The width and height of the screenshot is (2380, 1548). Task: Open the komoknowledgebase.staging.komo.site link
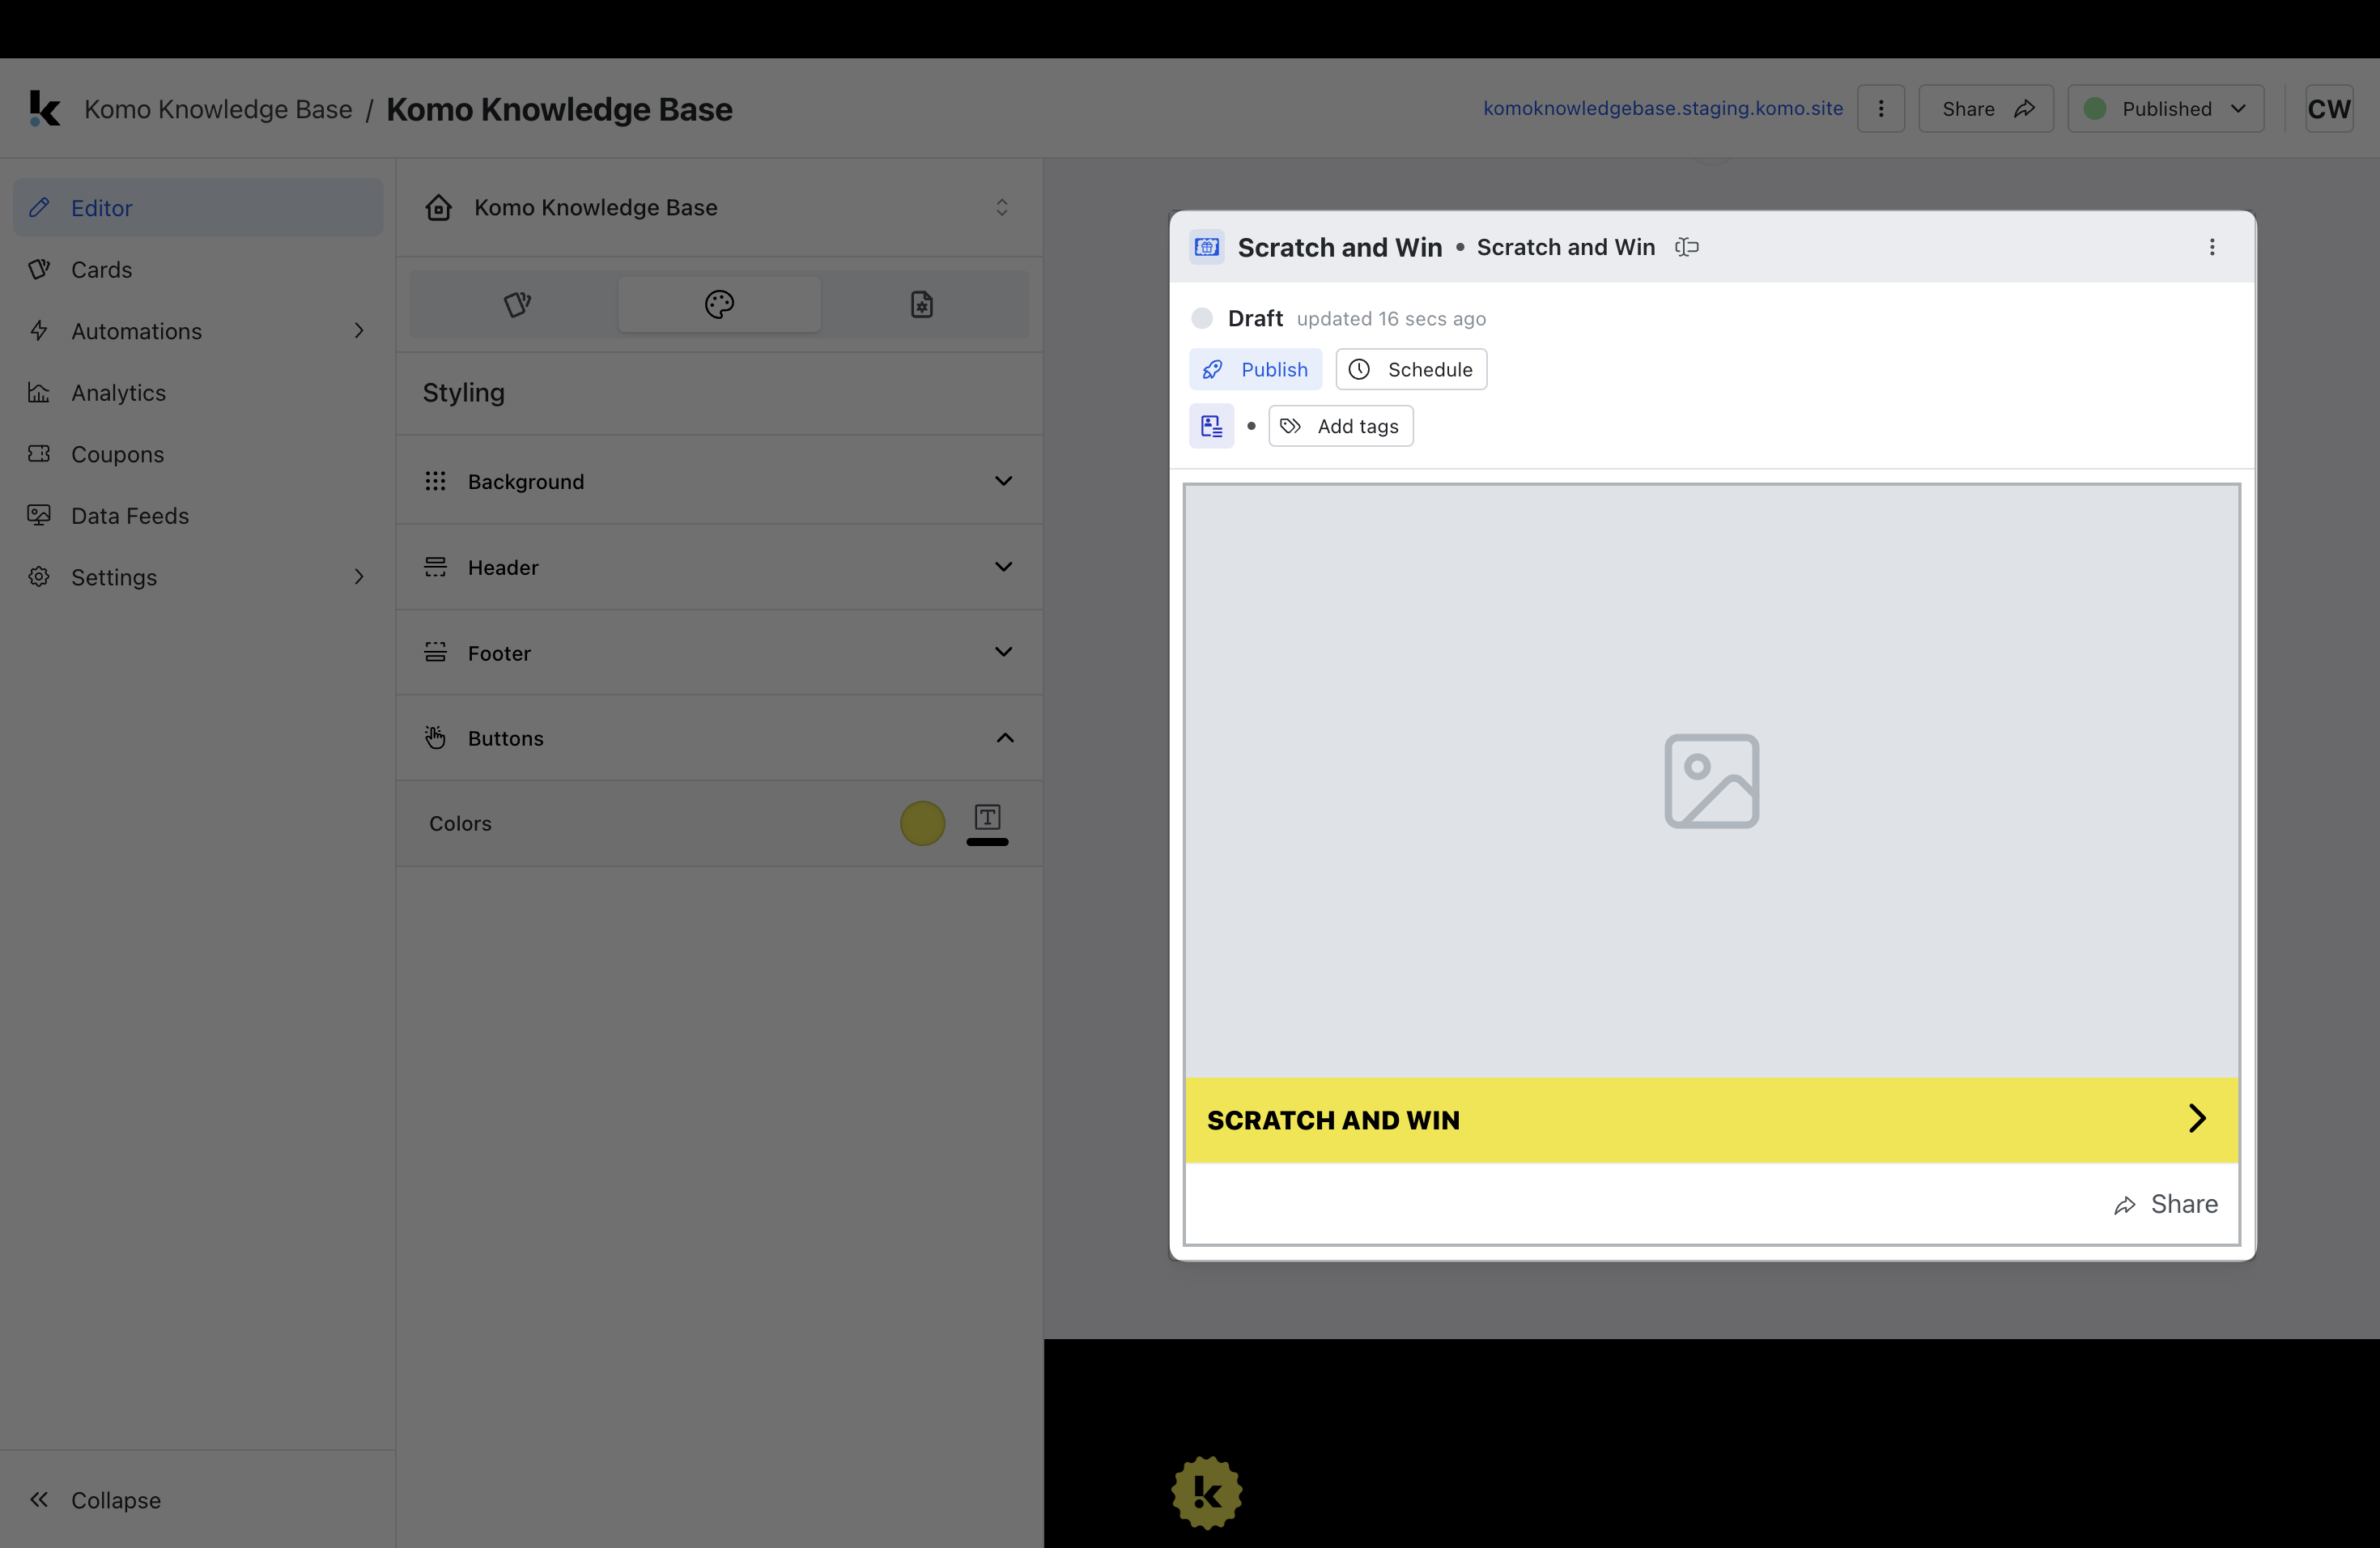pyautogui.click(x=1662, y=108)
